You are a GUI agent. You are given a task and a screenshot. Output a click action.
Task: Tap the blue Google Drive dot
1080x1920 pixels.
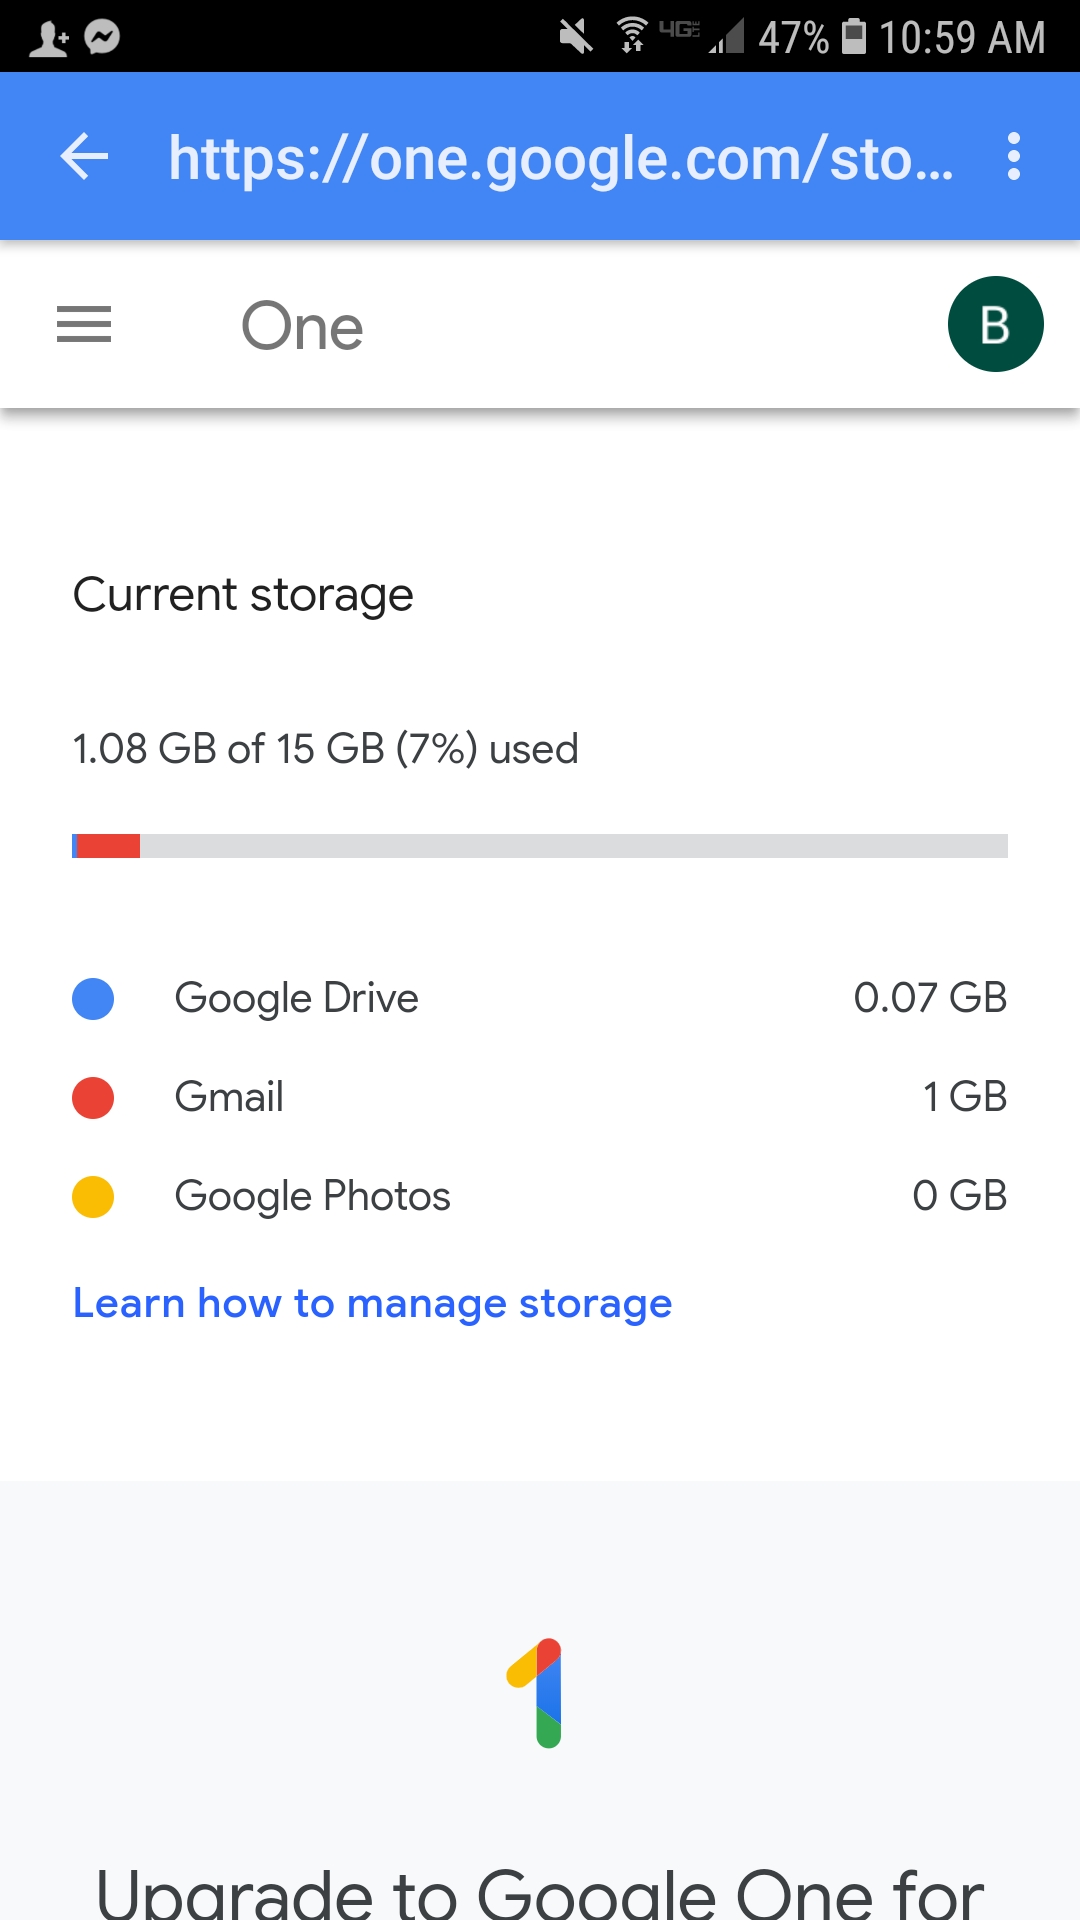(93, 999)
